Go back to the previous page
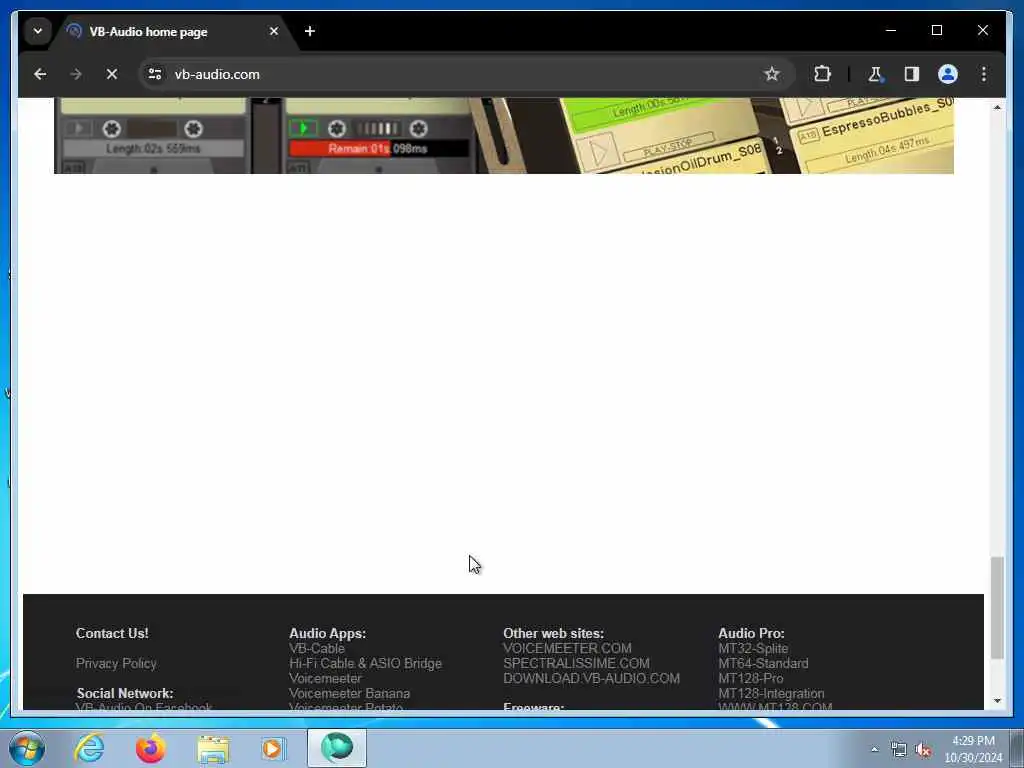 [40, 74]
